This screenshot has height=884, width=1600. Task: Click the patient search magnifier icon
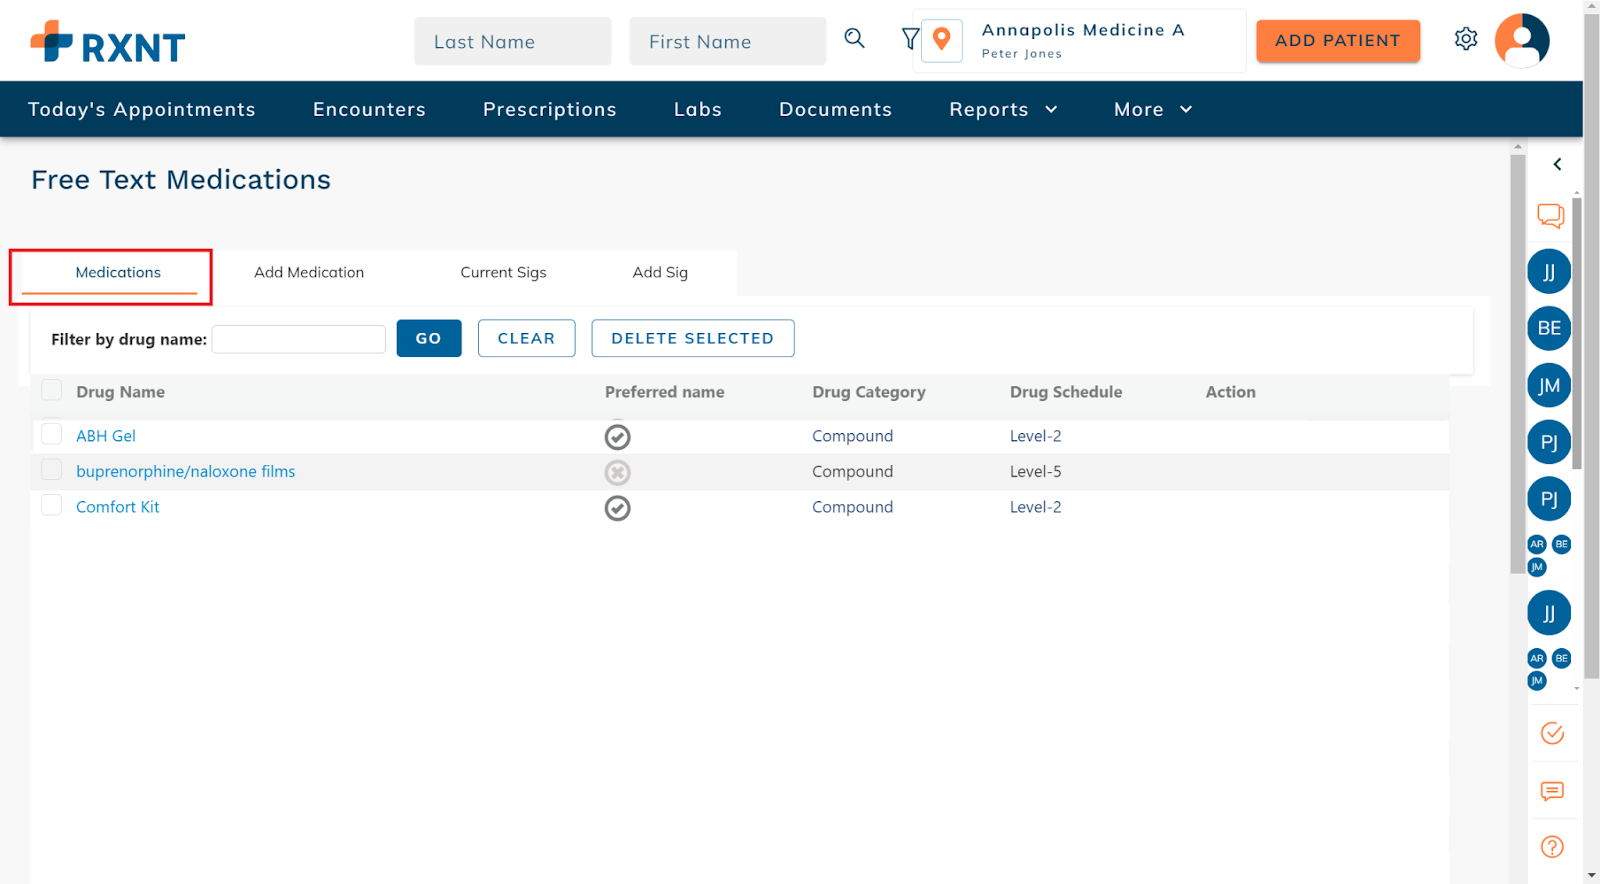click(x=854, y=39)
